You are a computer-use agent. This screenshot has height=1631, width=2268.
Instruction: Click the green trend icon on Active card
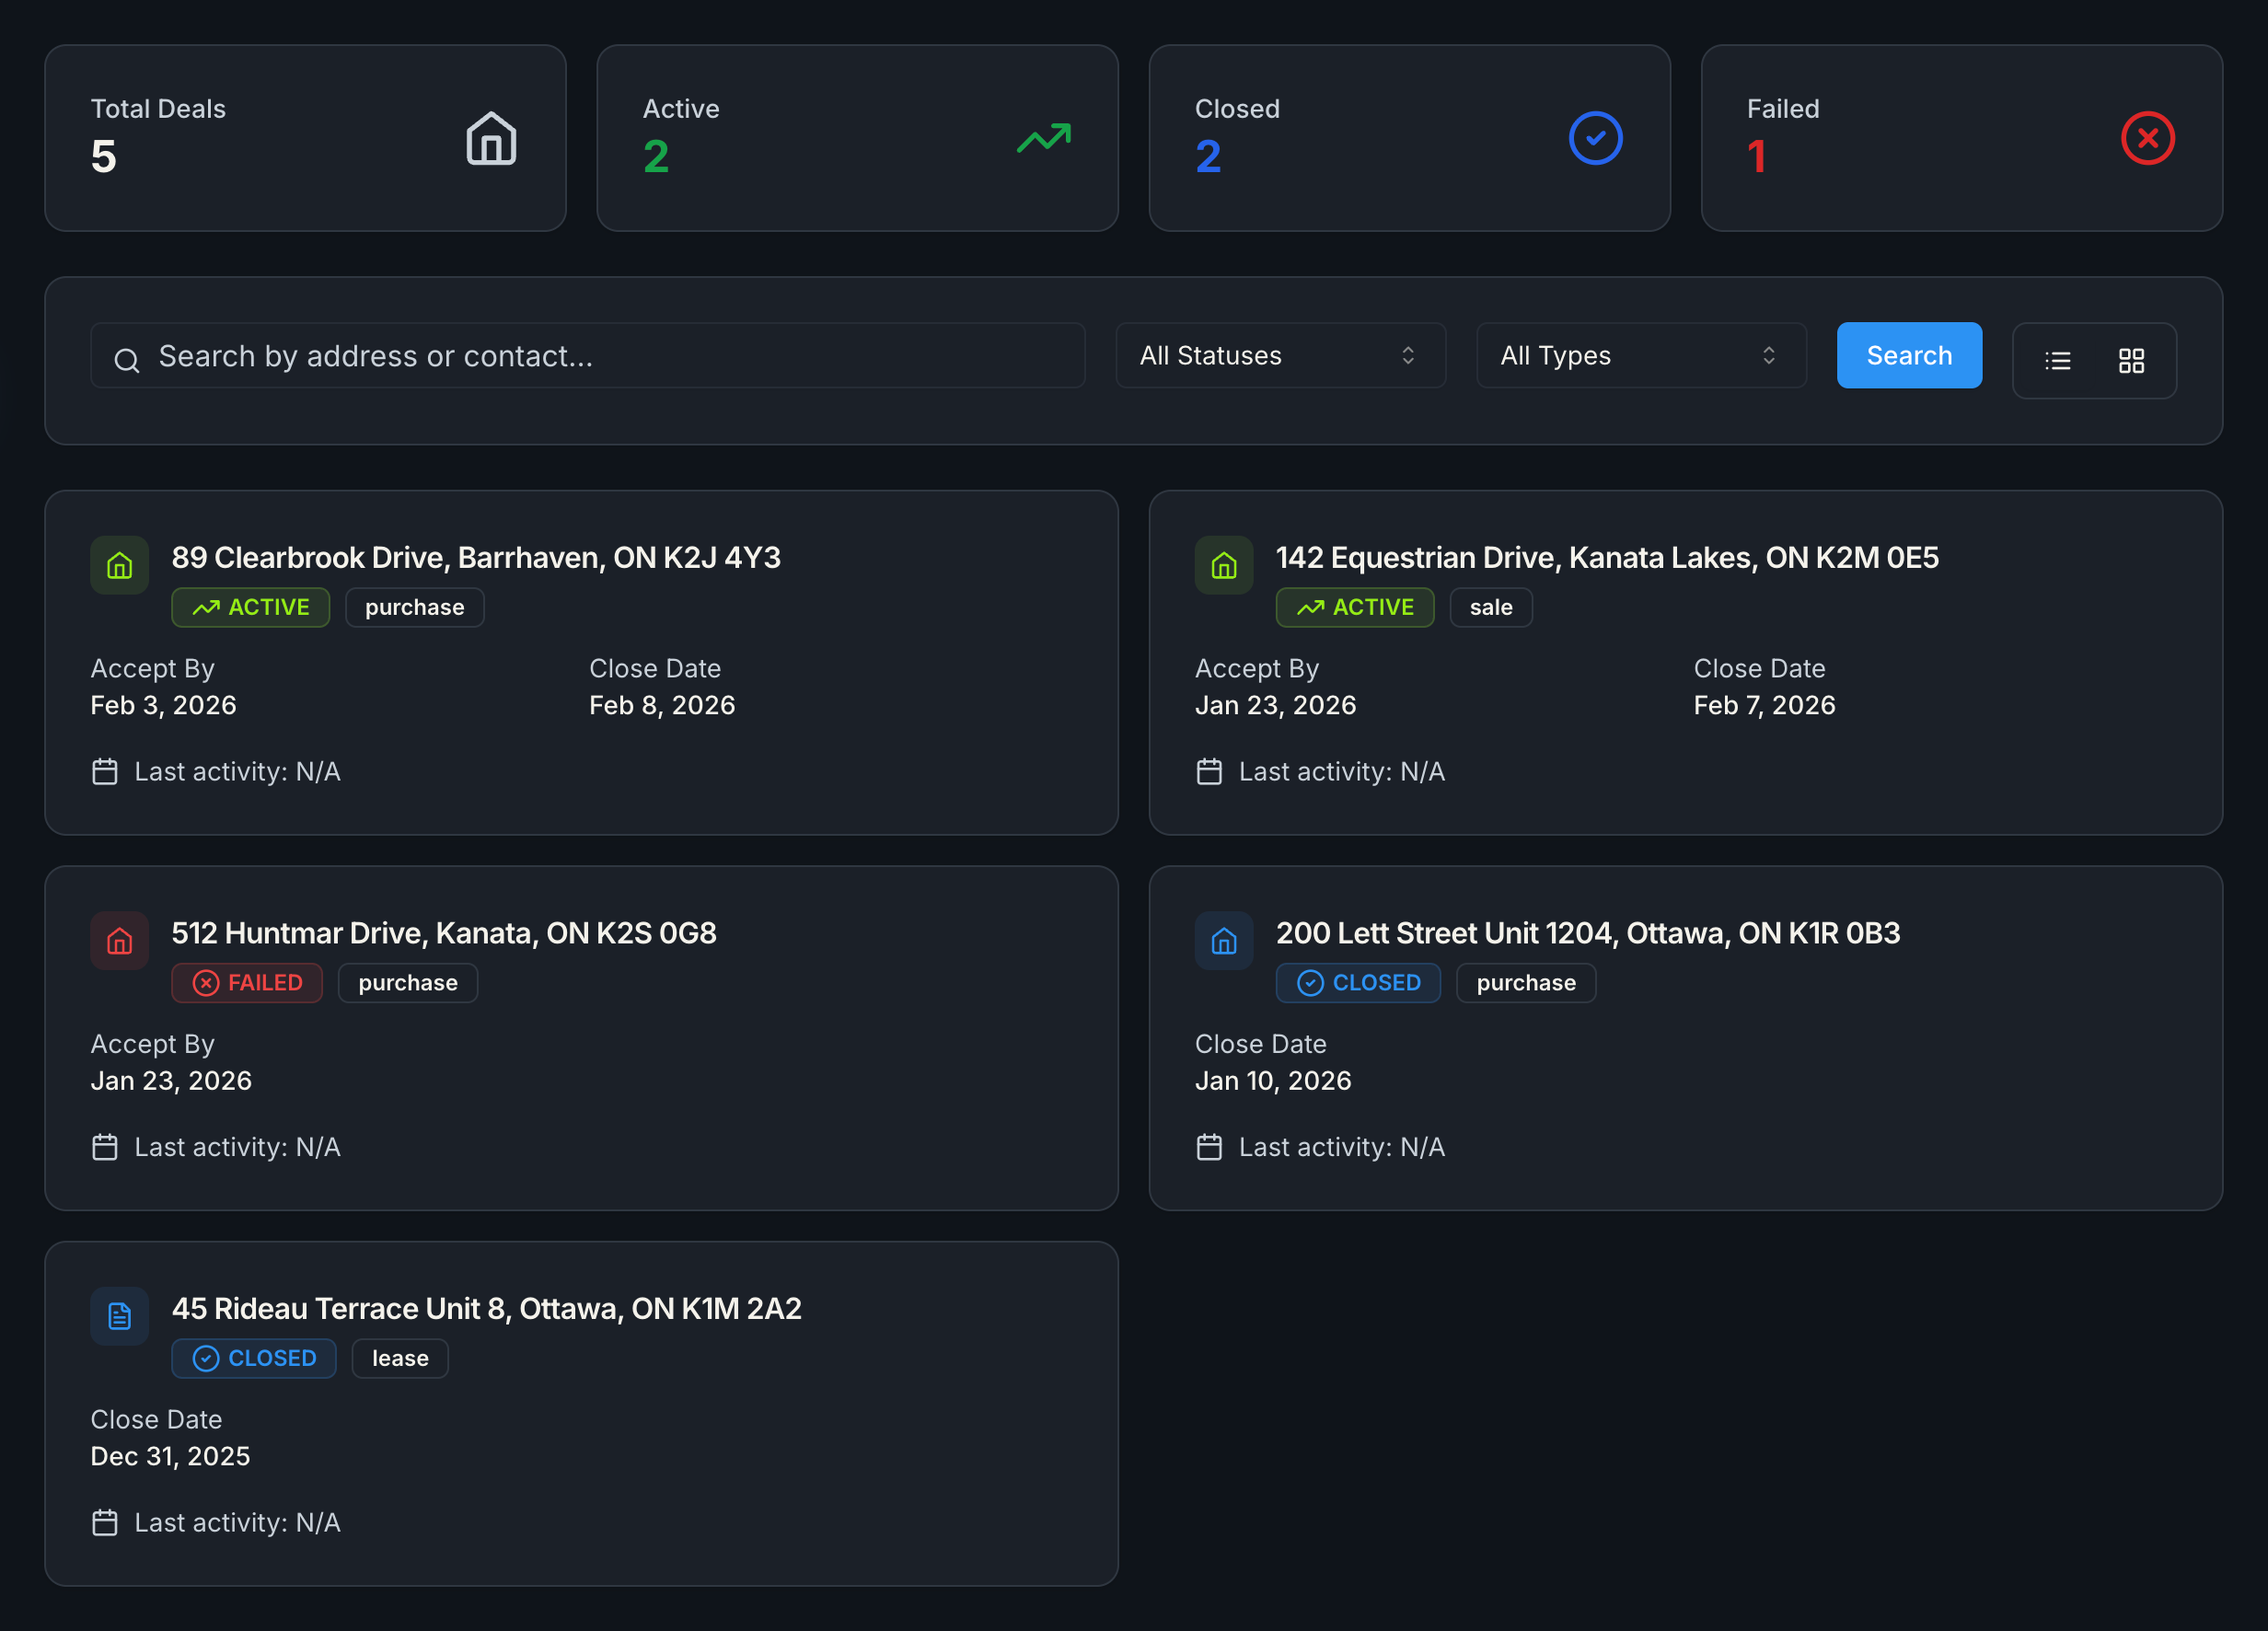[1044, 138]
